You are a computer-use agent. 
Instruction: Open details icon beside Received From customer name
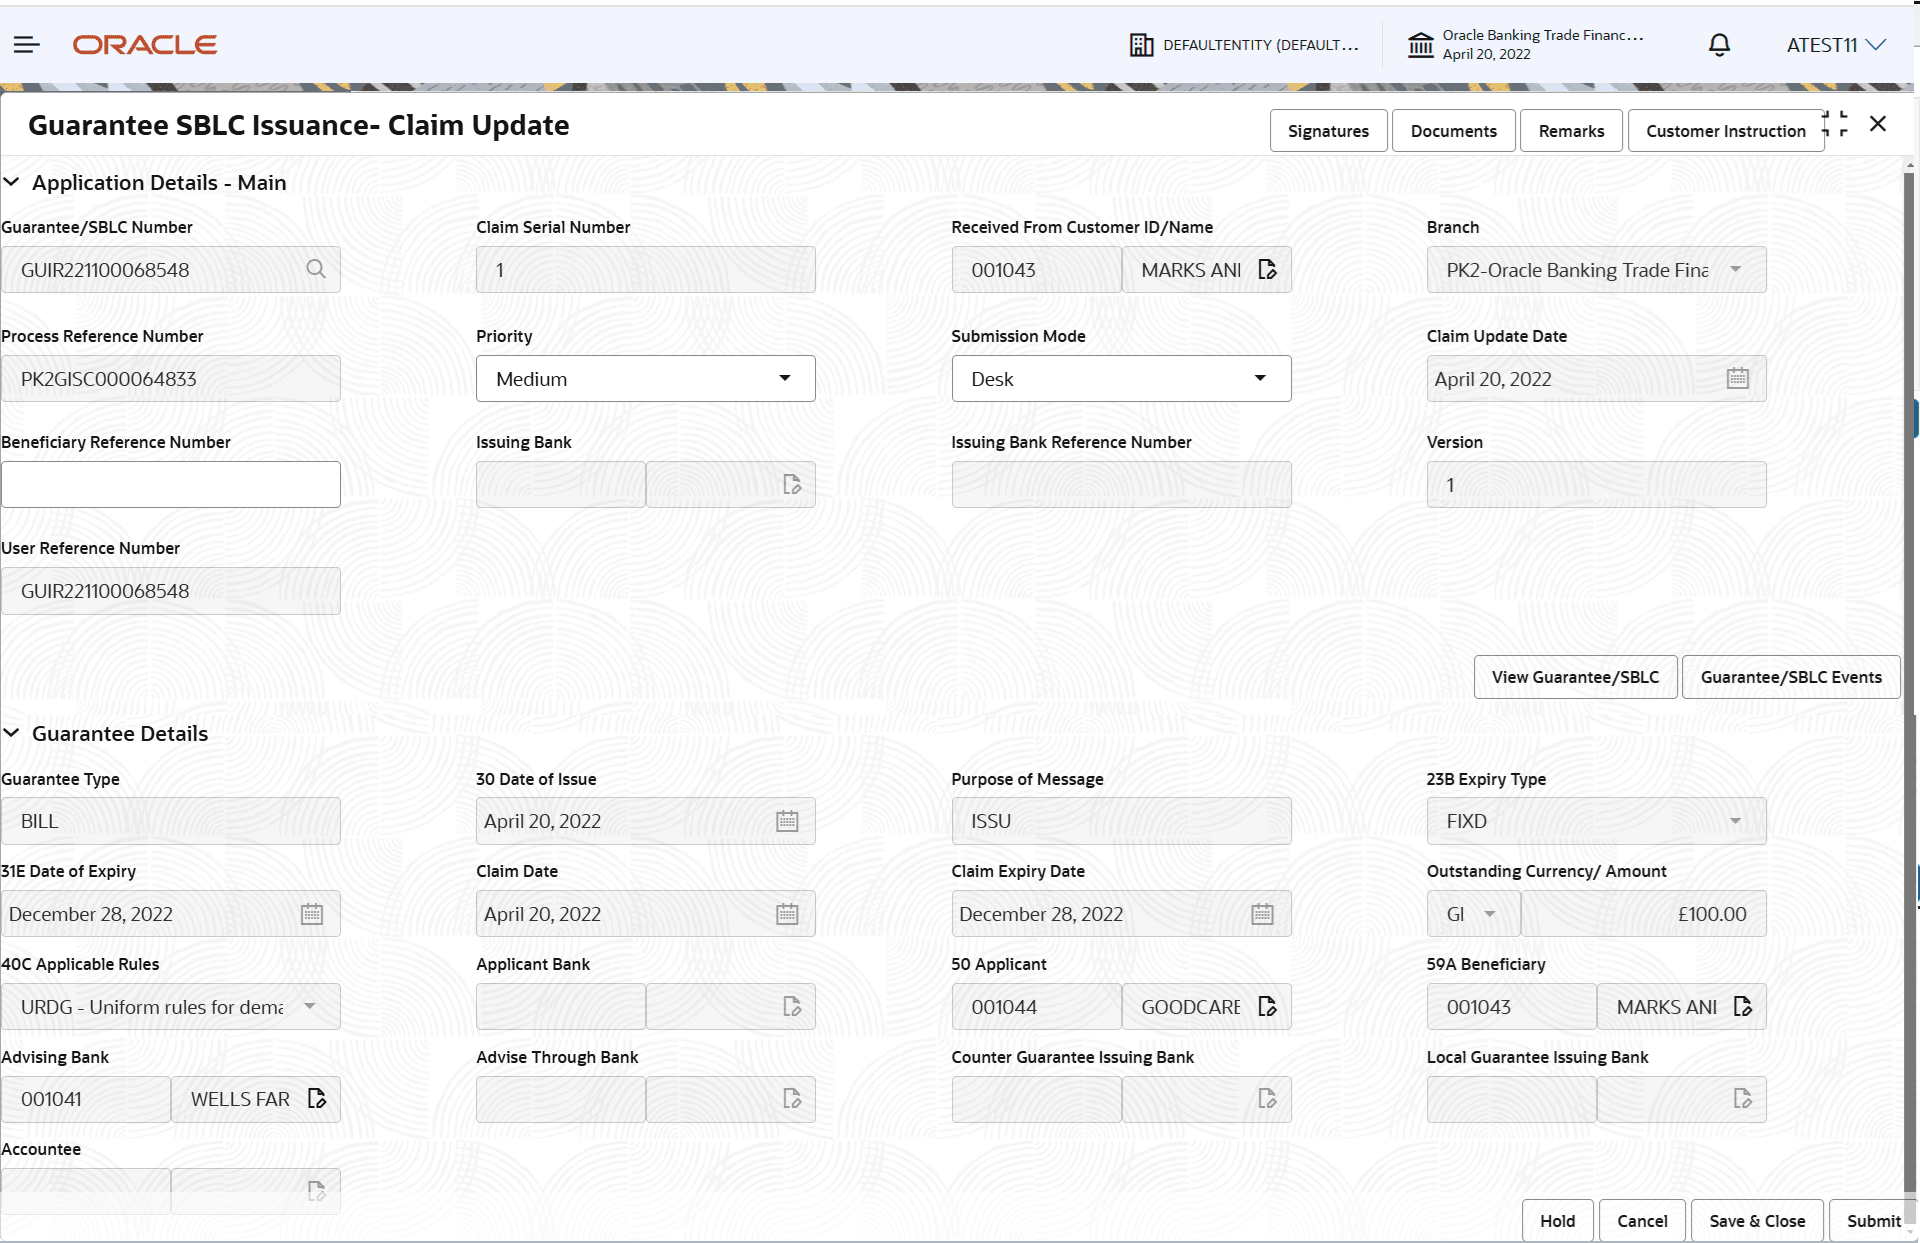[x=1268, y=270]
